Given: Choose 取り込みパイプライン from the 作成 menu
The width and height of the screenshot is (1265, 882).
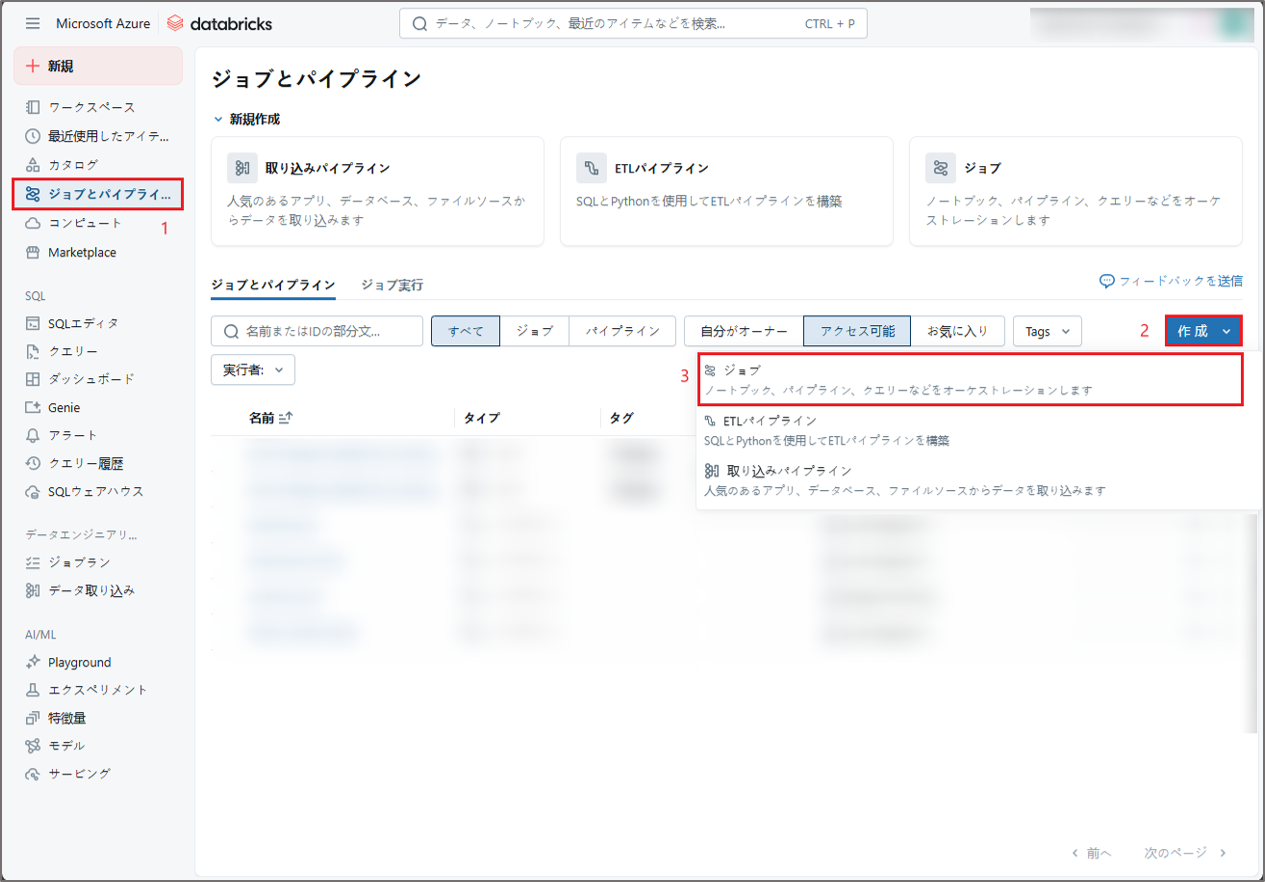Looking at the screenshot, I should click(978, 480).
